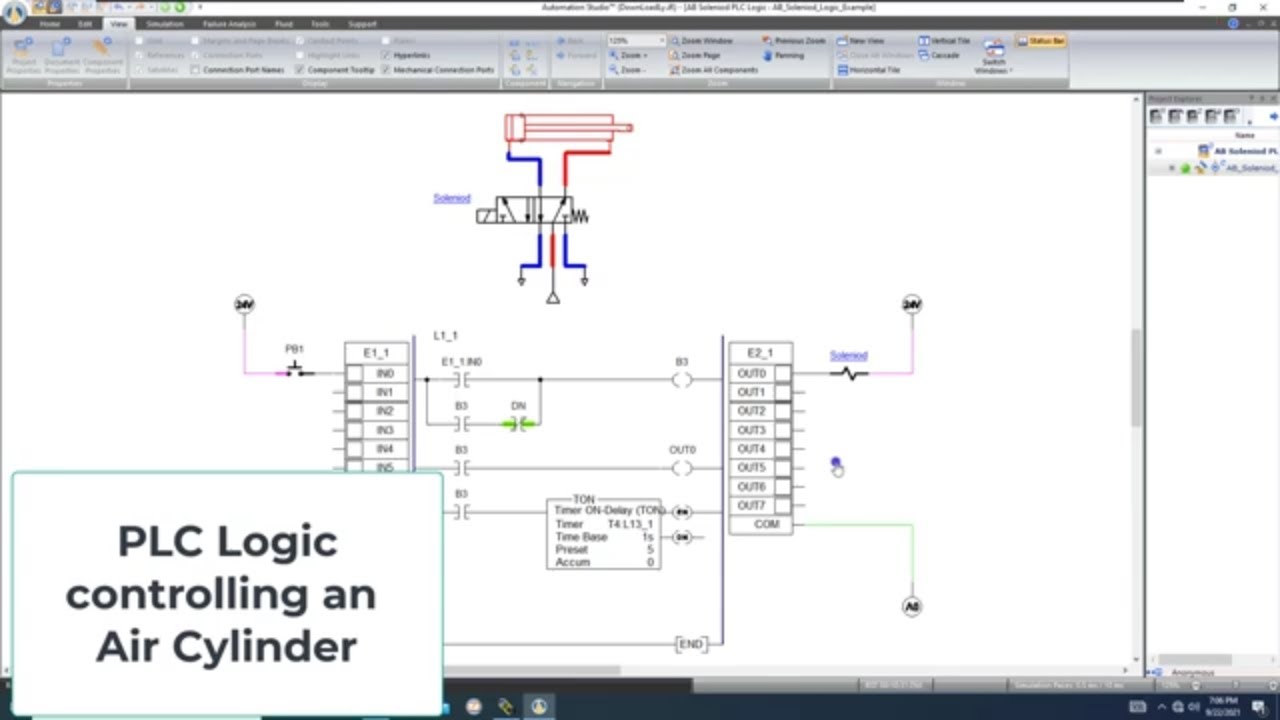Click the vertical scrollbar of the diagram
The image size is (1280, 720).
pos(1137,376)
